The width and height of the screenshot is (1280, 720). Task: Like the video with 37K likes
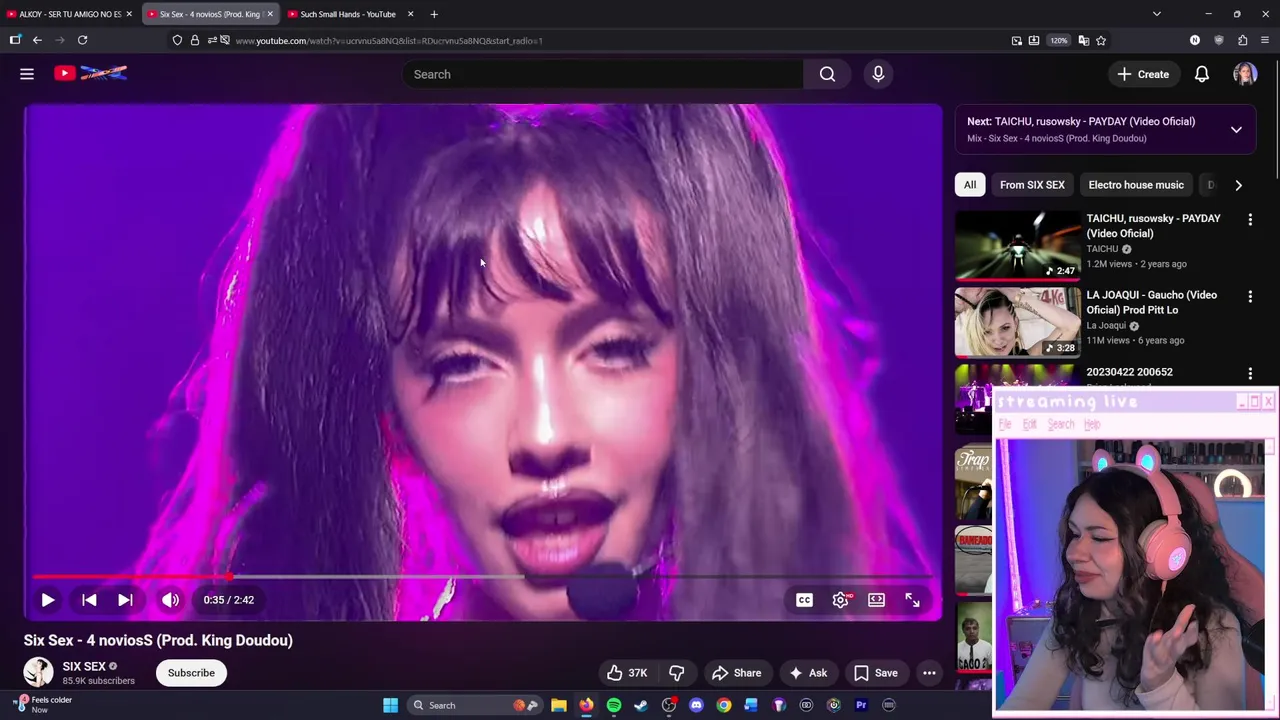(x=627, y=673)
